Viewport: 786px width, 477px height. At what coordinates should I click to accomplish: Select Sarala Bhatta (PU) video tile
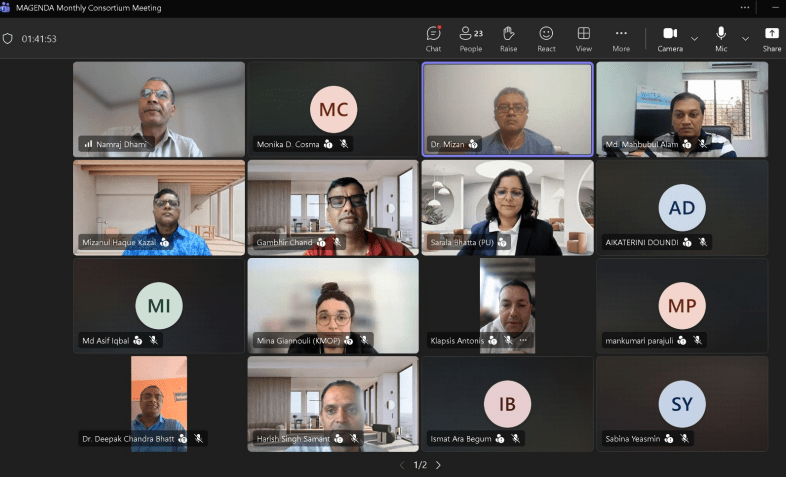click(507, 207)
